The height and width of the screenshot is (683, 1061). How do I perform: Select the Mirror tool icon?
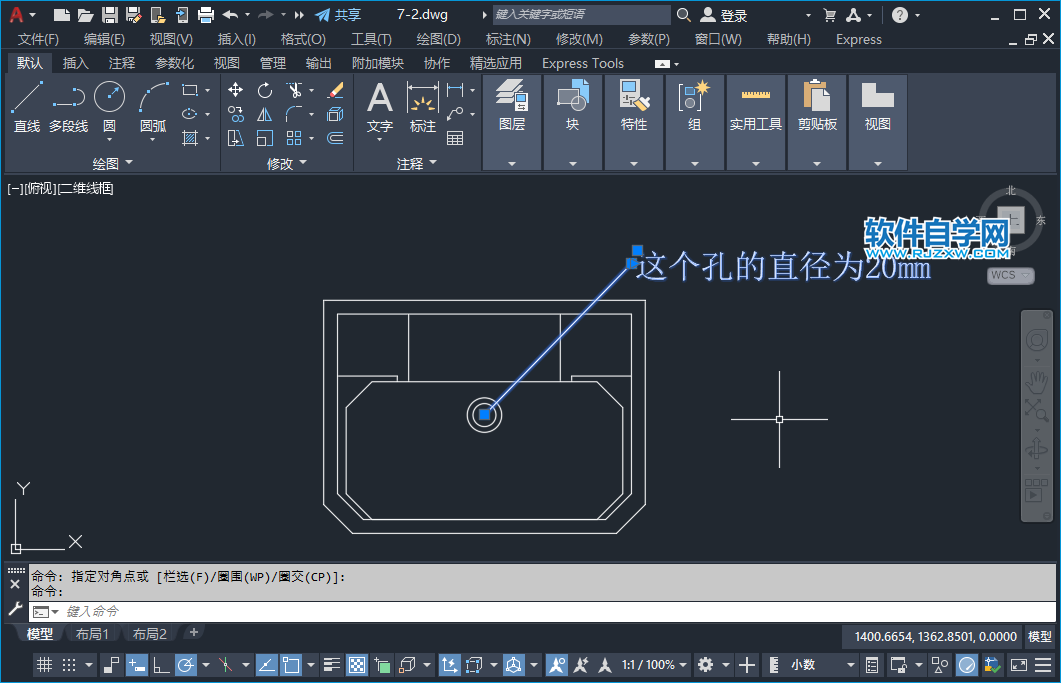point(265,114)
